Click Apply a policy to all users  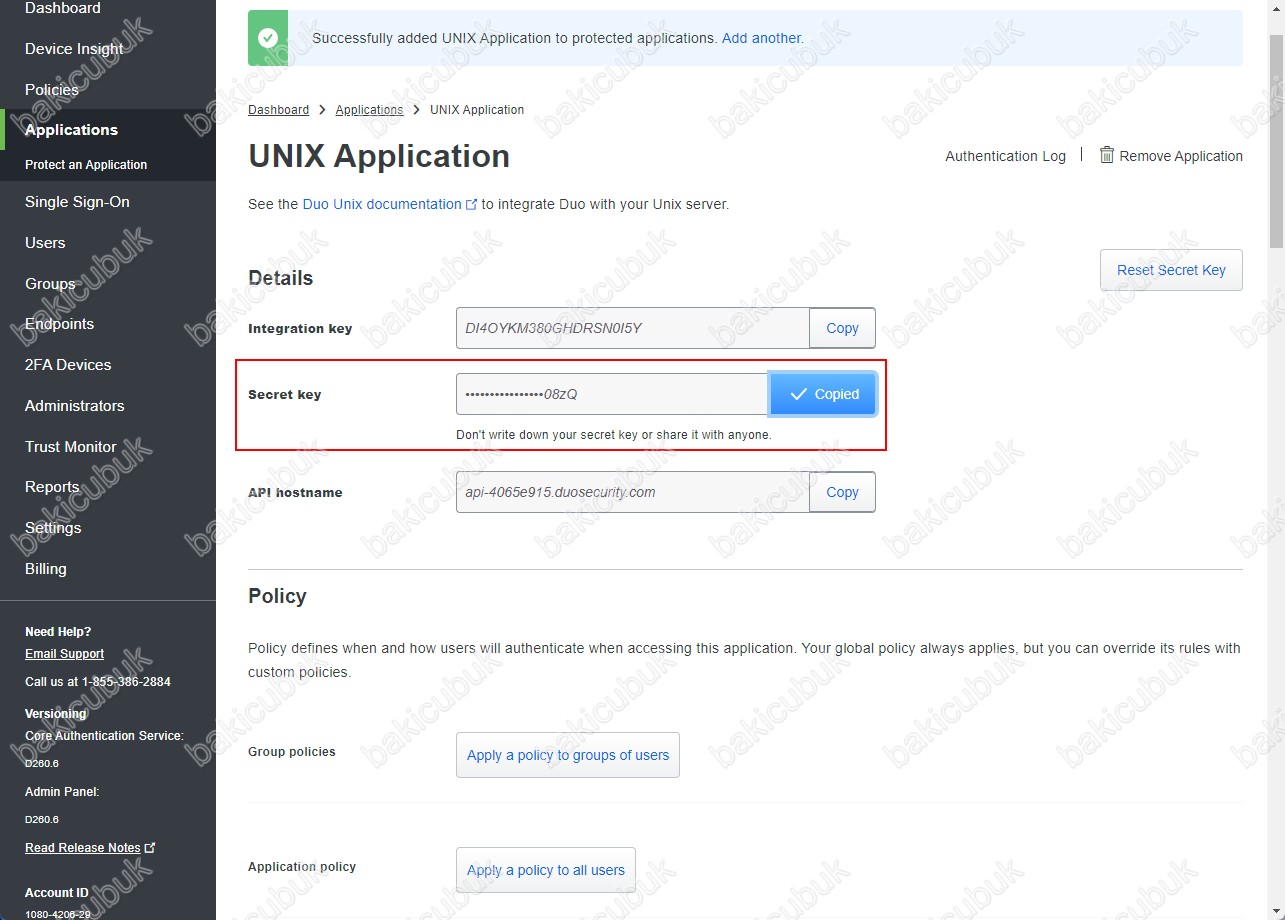(546, 870)
